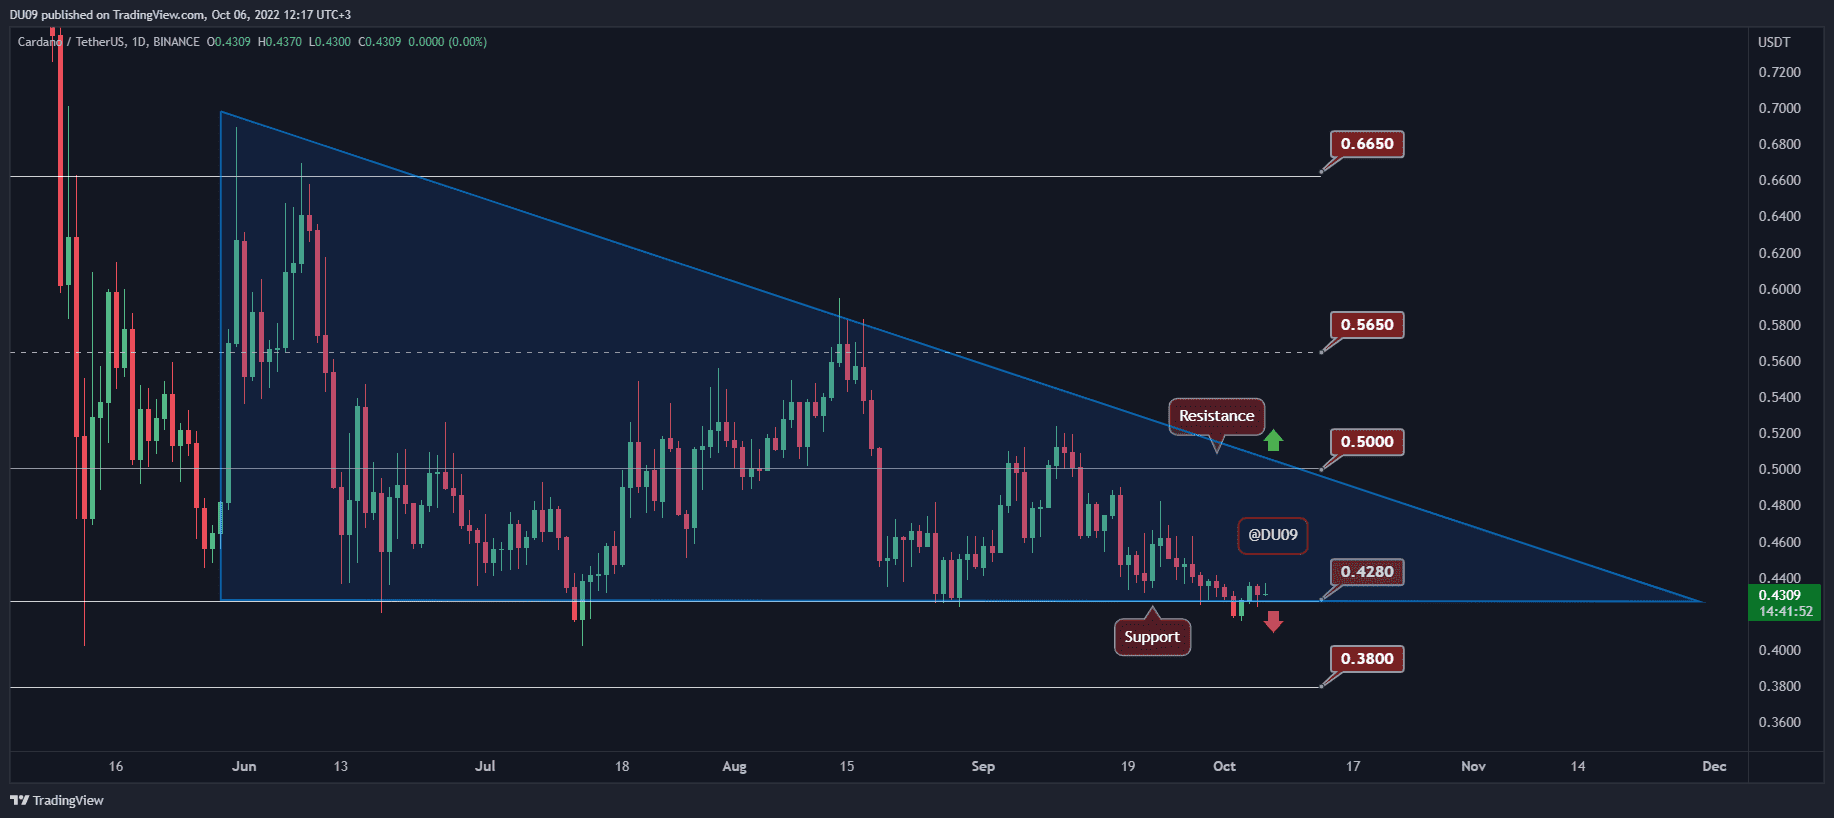
Task: Click the 0.5650 price label
Action: tap(1367, 325)
